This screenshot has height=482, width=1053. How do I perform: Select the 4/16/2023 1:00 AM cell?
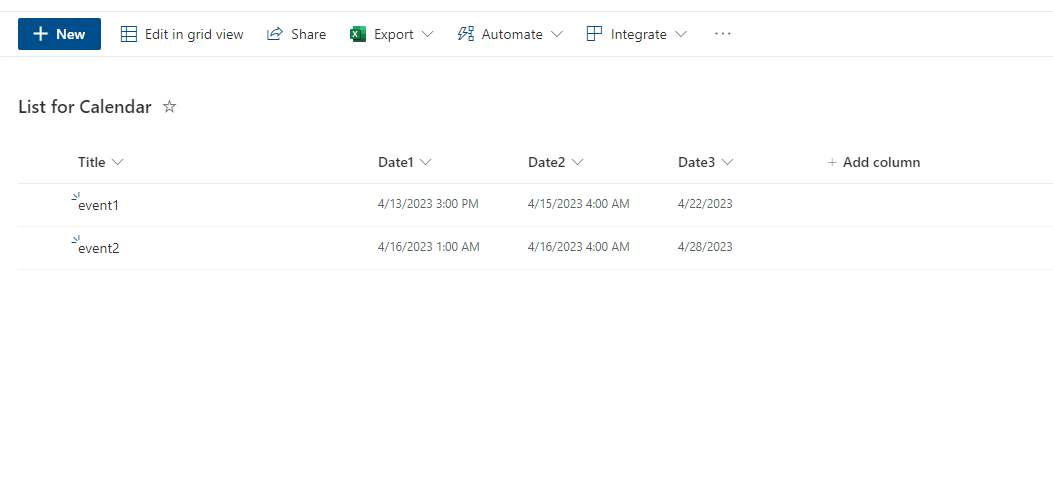(x=429, y=246)
